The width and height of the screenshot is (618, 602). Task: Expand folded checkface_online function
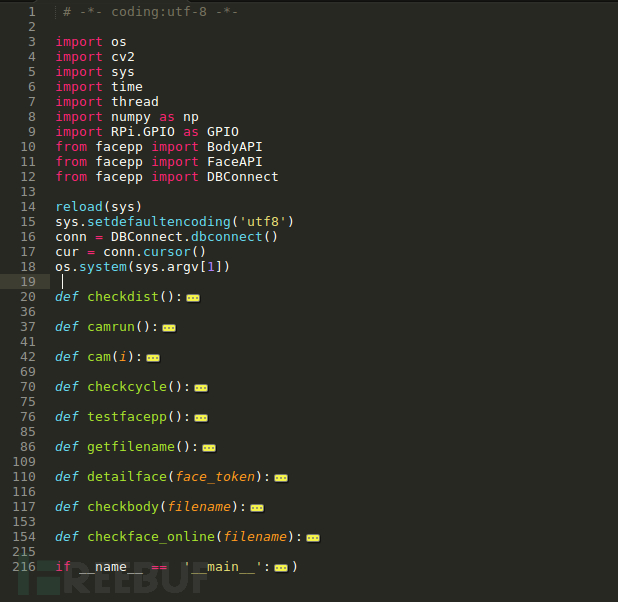pos(313,538)
